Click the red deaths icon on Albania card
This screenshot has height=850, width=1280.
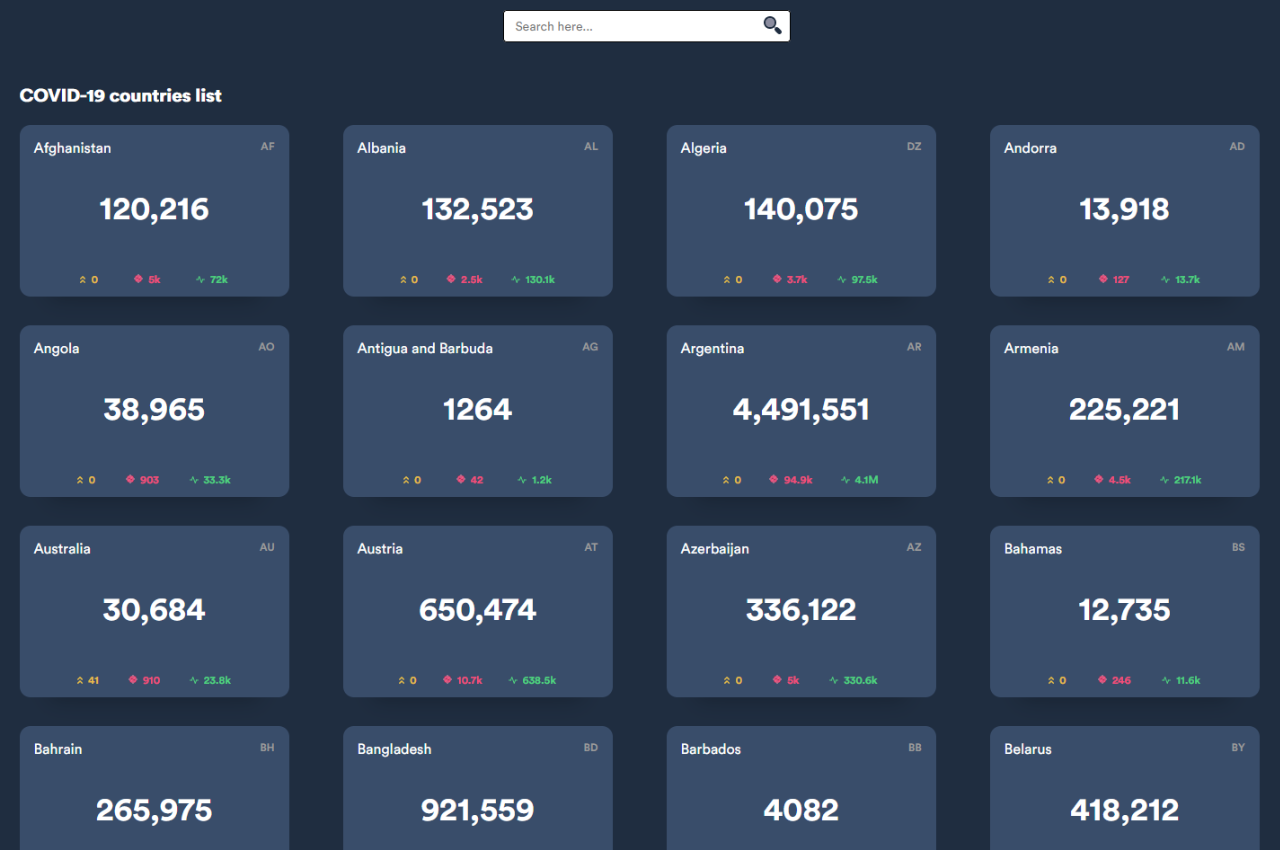coord(451,280)
